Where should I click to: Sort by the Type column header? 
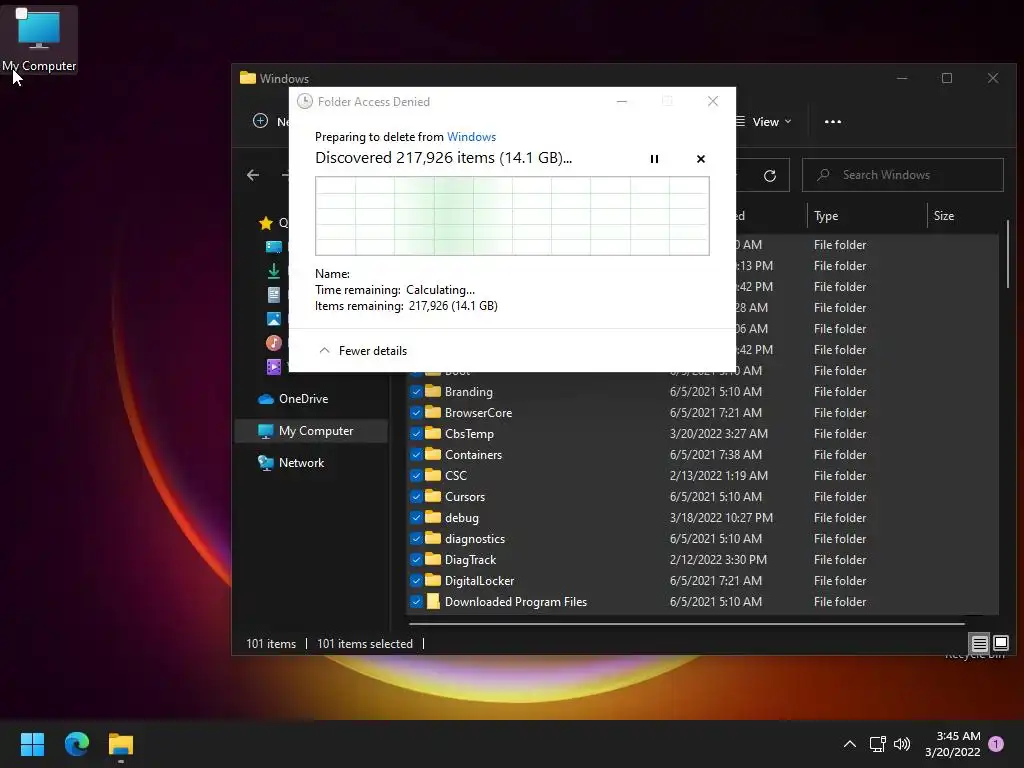point(825,216)
